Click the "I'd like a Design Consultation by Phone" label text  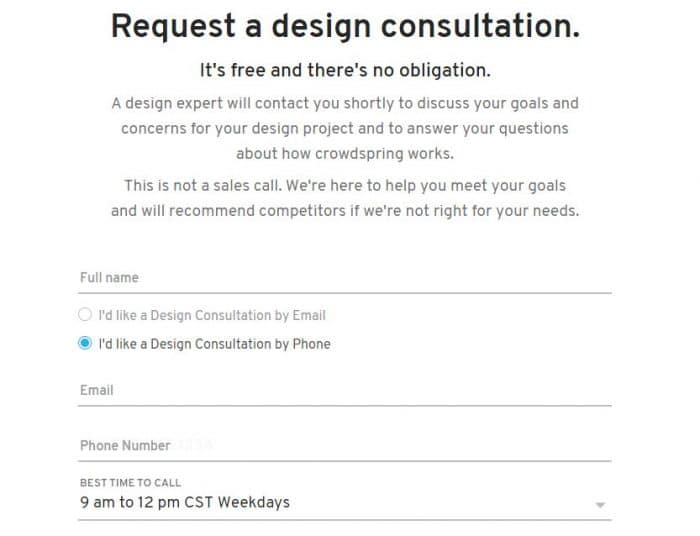214,344
